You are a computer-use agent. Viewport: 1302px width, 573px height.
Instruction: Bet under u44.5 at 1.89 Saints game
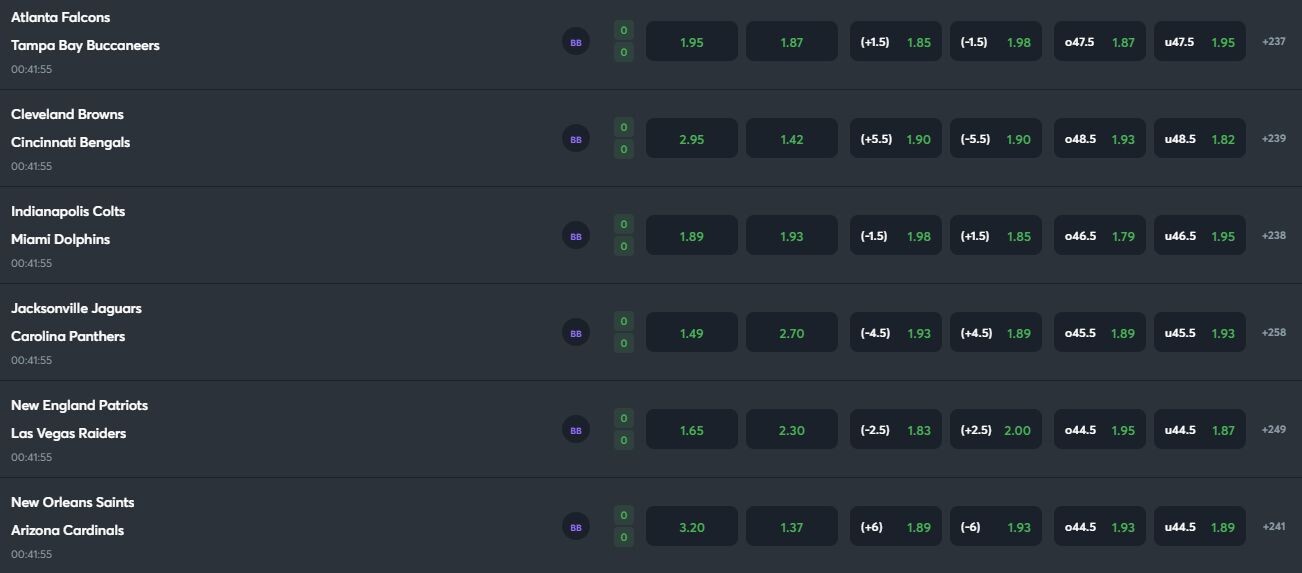tap(1200, 527)
